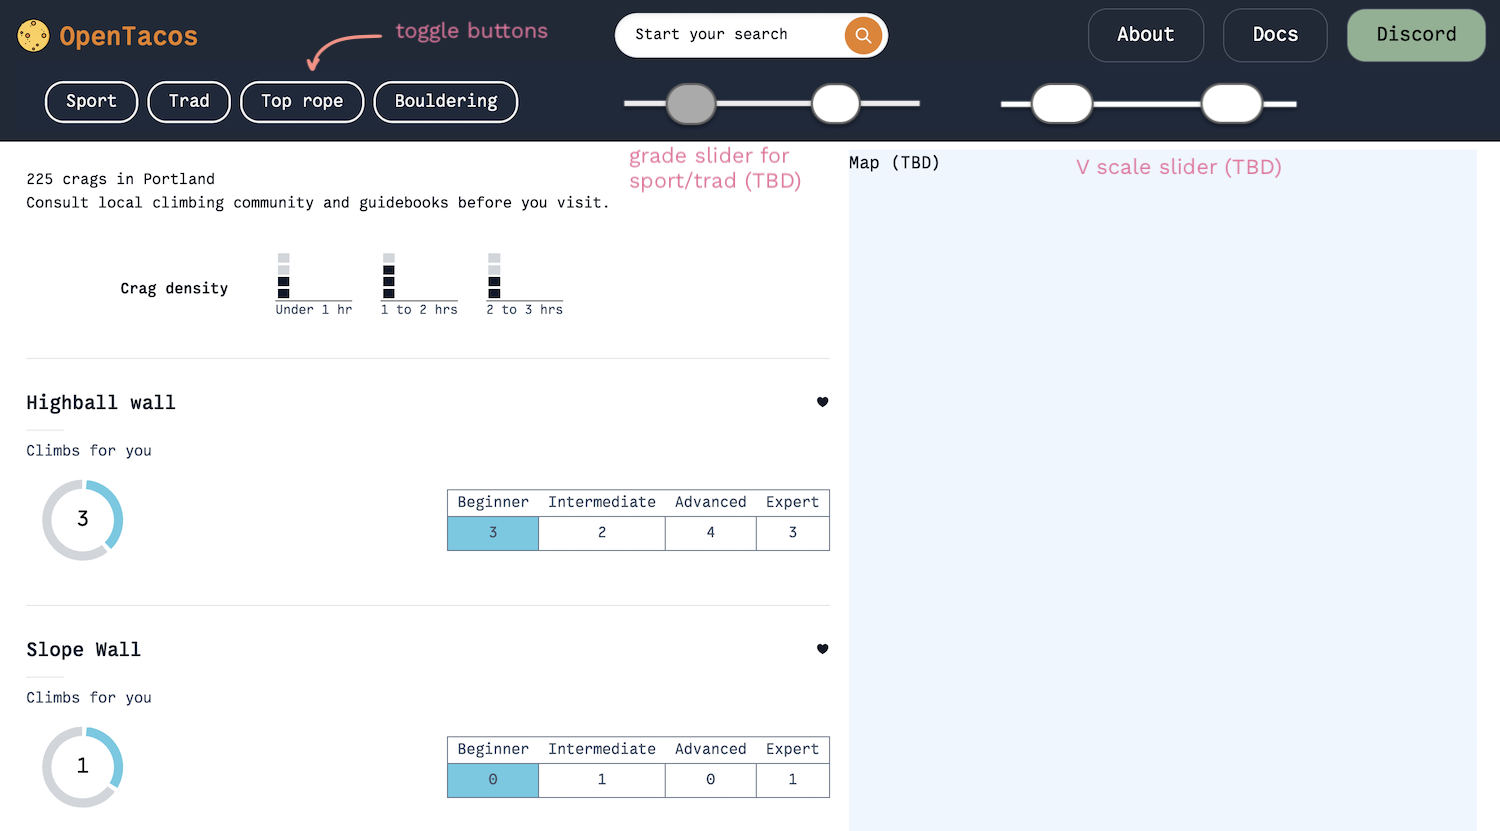Click the right V scale slider handle
The height and width of the screenshot is (831, 1500).
(1232, 103)
